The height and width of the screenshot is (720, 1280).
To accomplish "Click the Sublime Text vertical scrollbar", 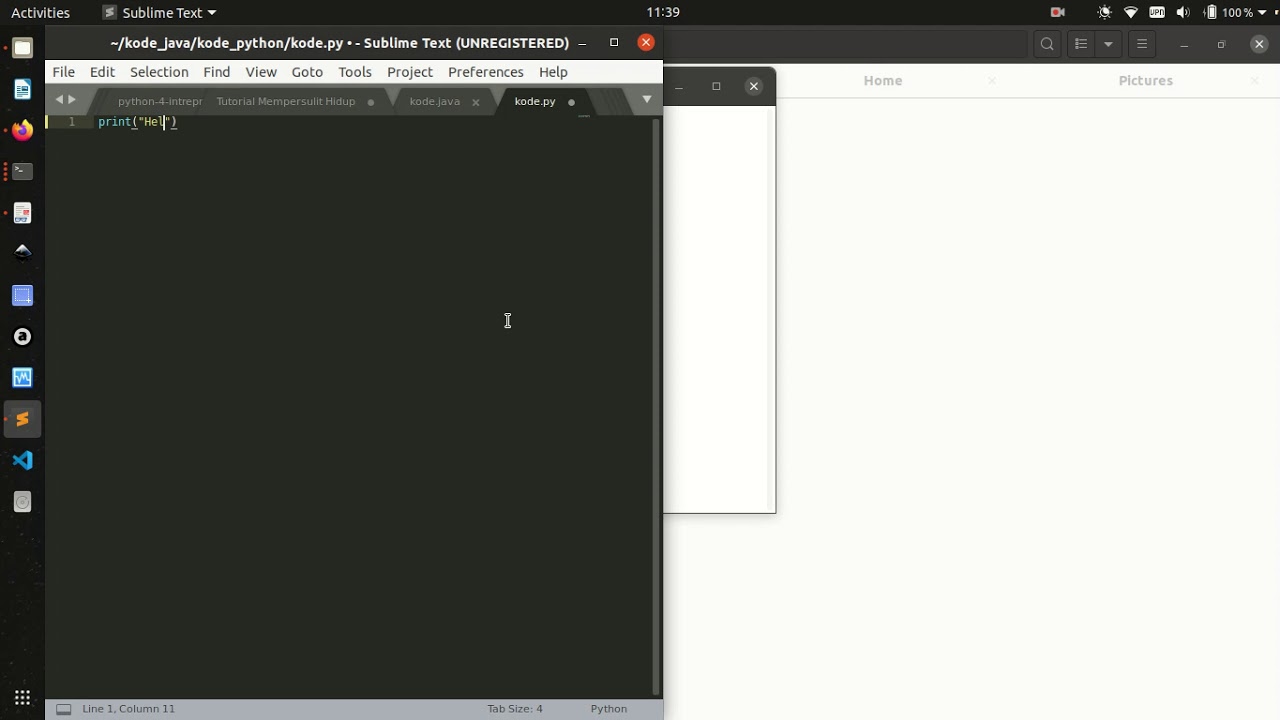I will point(656,405).
